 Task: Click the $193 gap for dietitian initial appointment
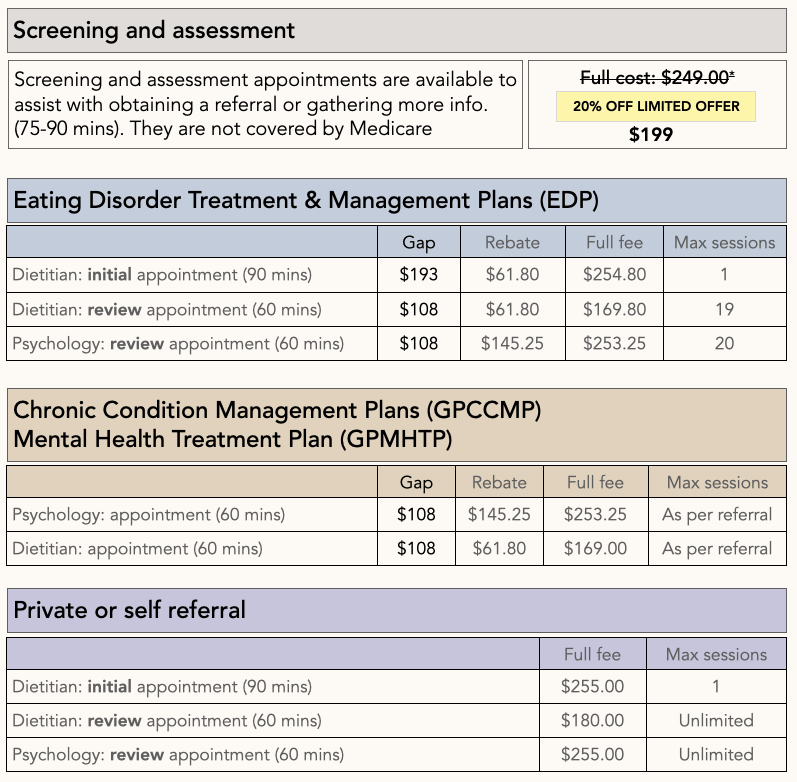[419, 275]
